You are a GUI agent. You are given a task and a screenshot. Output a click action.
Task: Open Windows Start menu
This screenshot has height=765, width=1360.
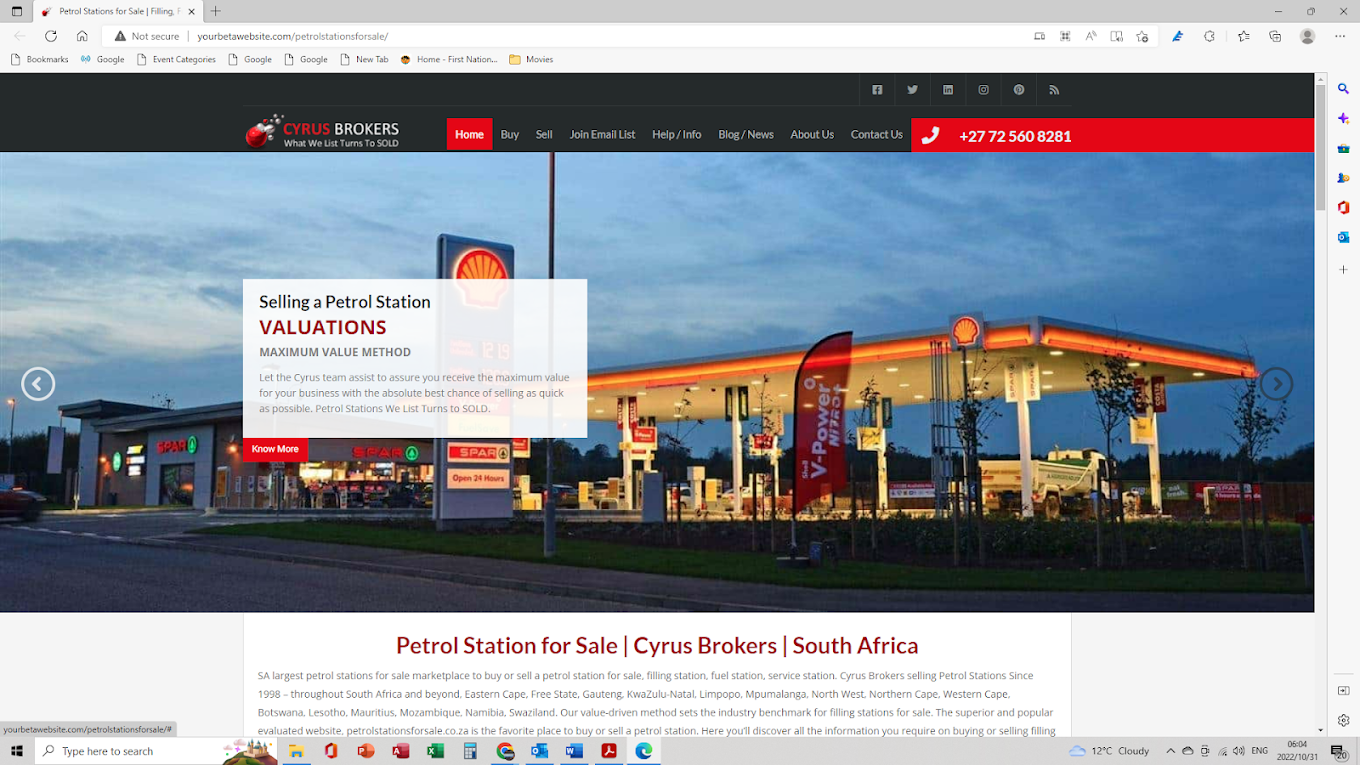pos(17,751)
